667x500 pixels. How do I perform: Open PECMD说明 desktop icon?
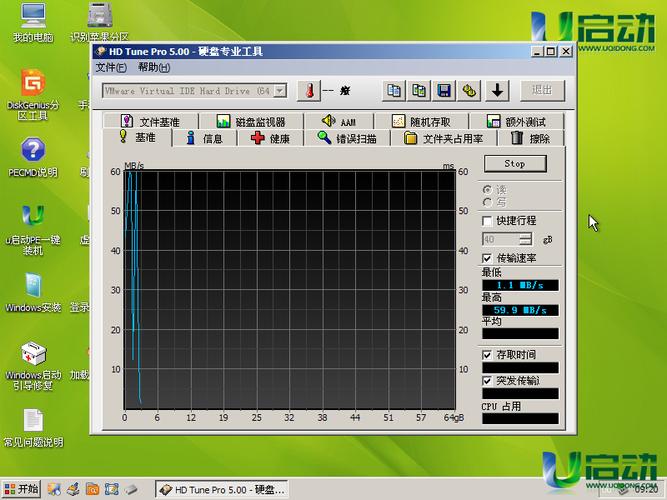pos(33,157)
